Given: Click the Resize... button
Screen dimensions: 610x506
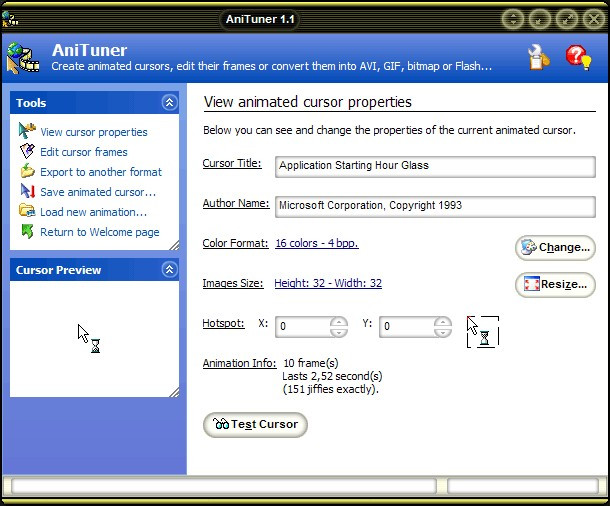Looking at the screenshot, I should pyautogui.click(x=555, y=285).
